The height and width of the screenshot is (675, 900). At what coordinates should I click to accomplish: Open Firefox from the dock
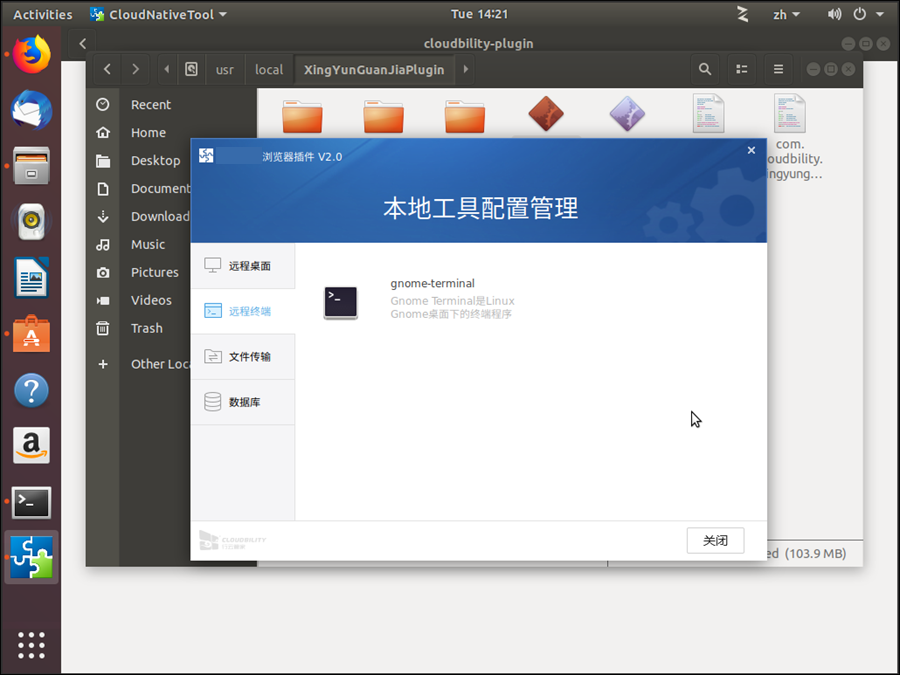[31, 53]
